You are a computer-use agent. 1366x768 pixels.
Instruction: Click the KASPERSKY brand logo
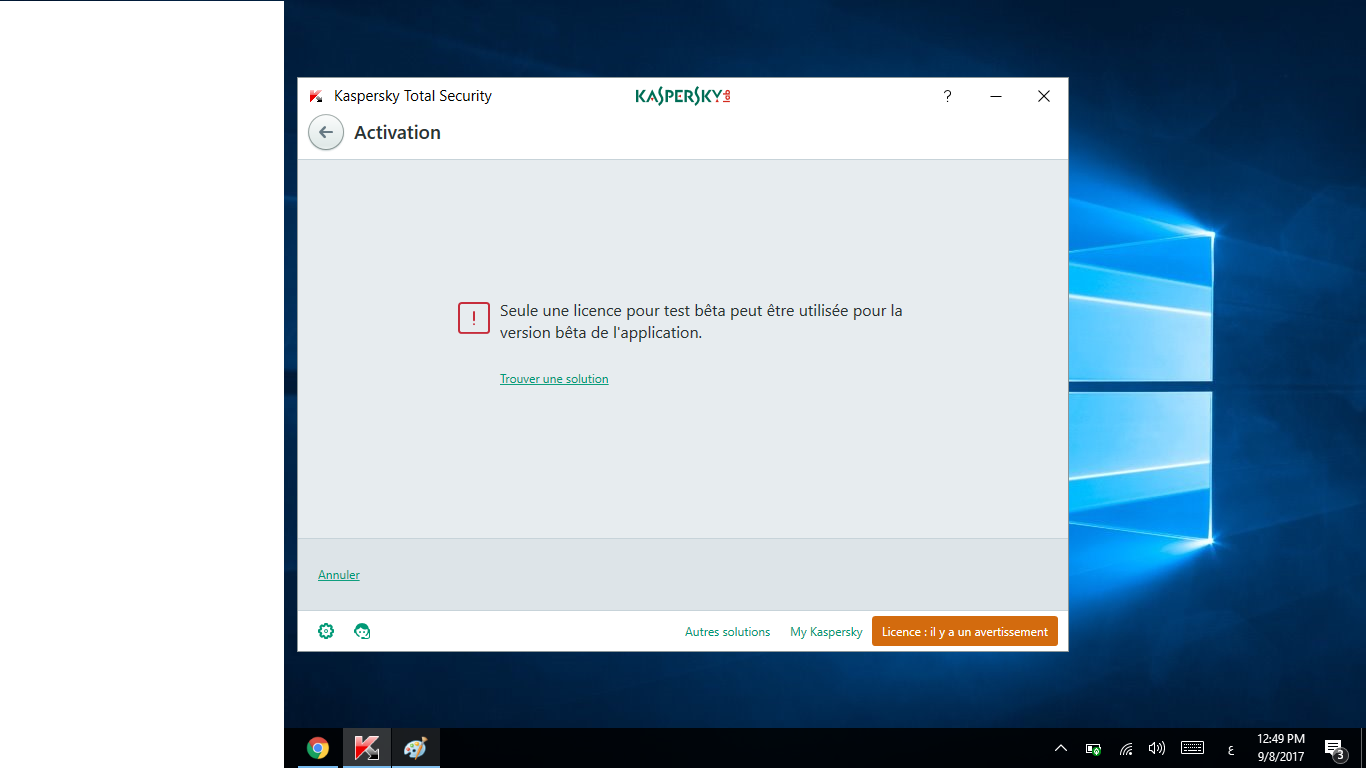pos(683,96)
